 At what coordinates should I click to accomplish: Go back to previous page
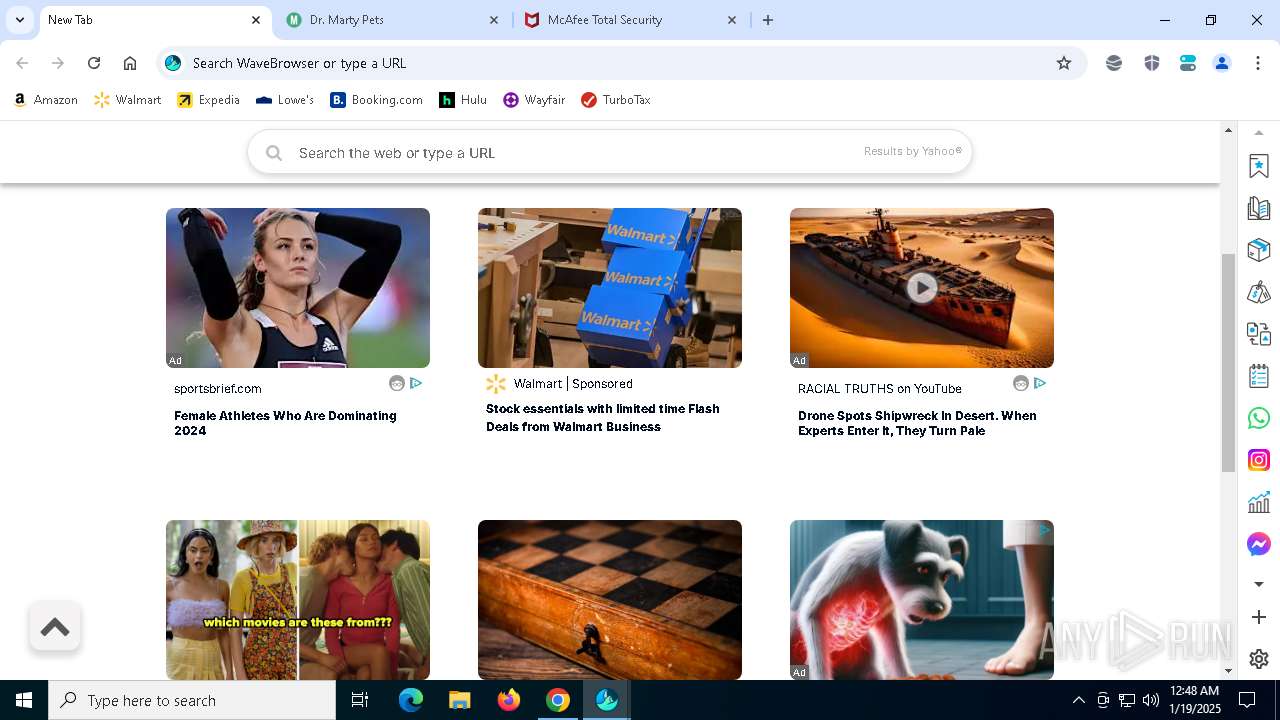(x=22, y=63)
